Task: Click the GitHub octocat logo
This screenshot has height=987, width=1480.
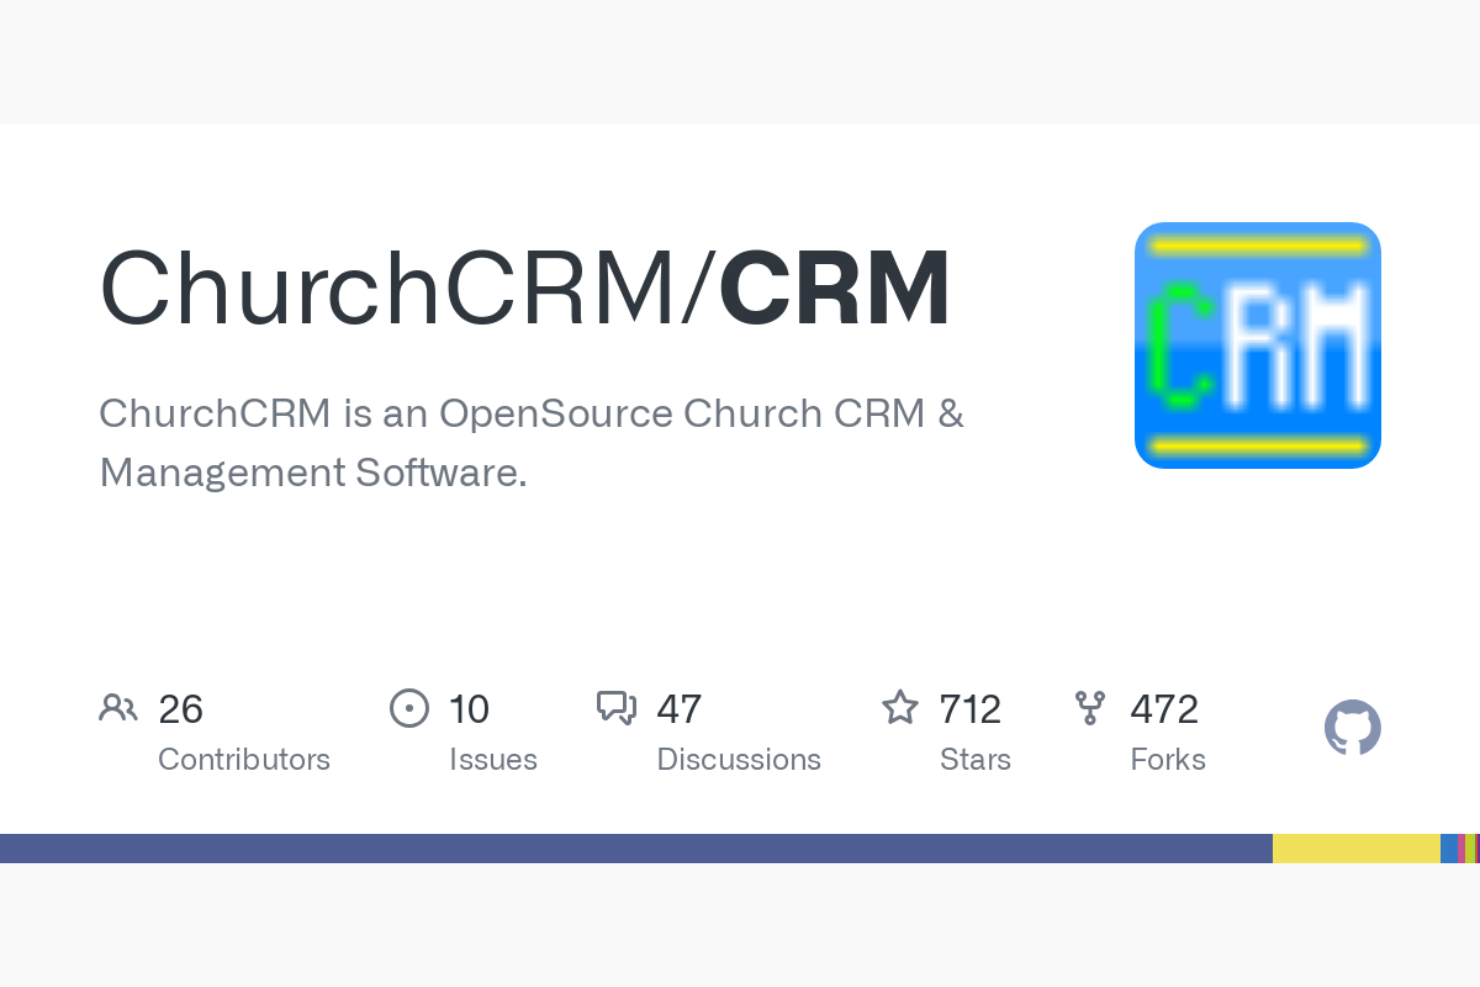Action: click(x=1352, y=727)
